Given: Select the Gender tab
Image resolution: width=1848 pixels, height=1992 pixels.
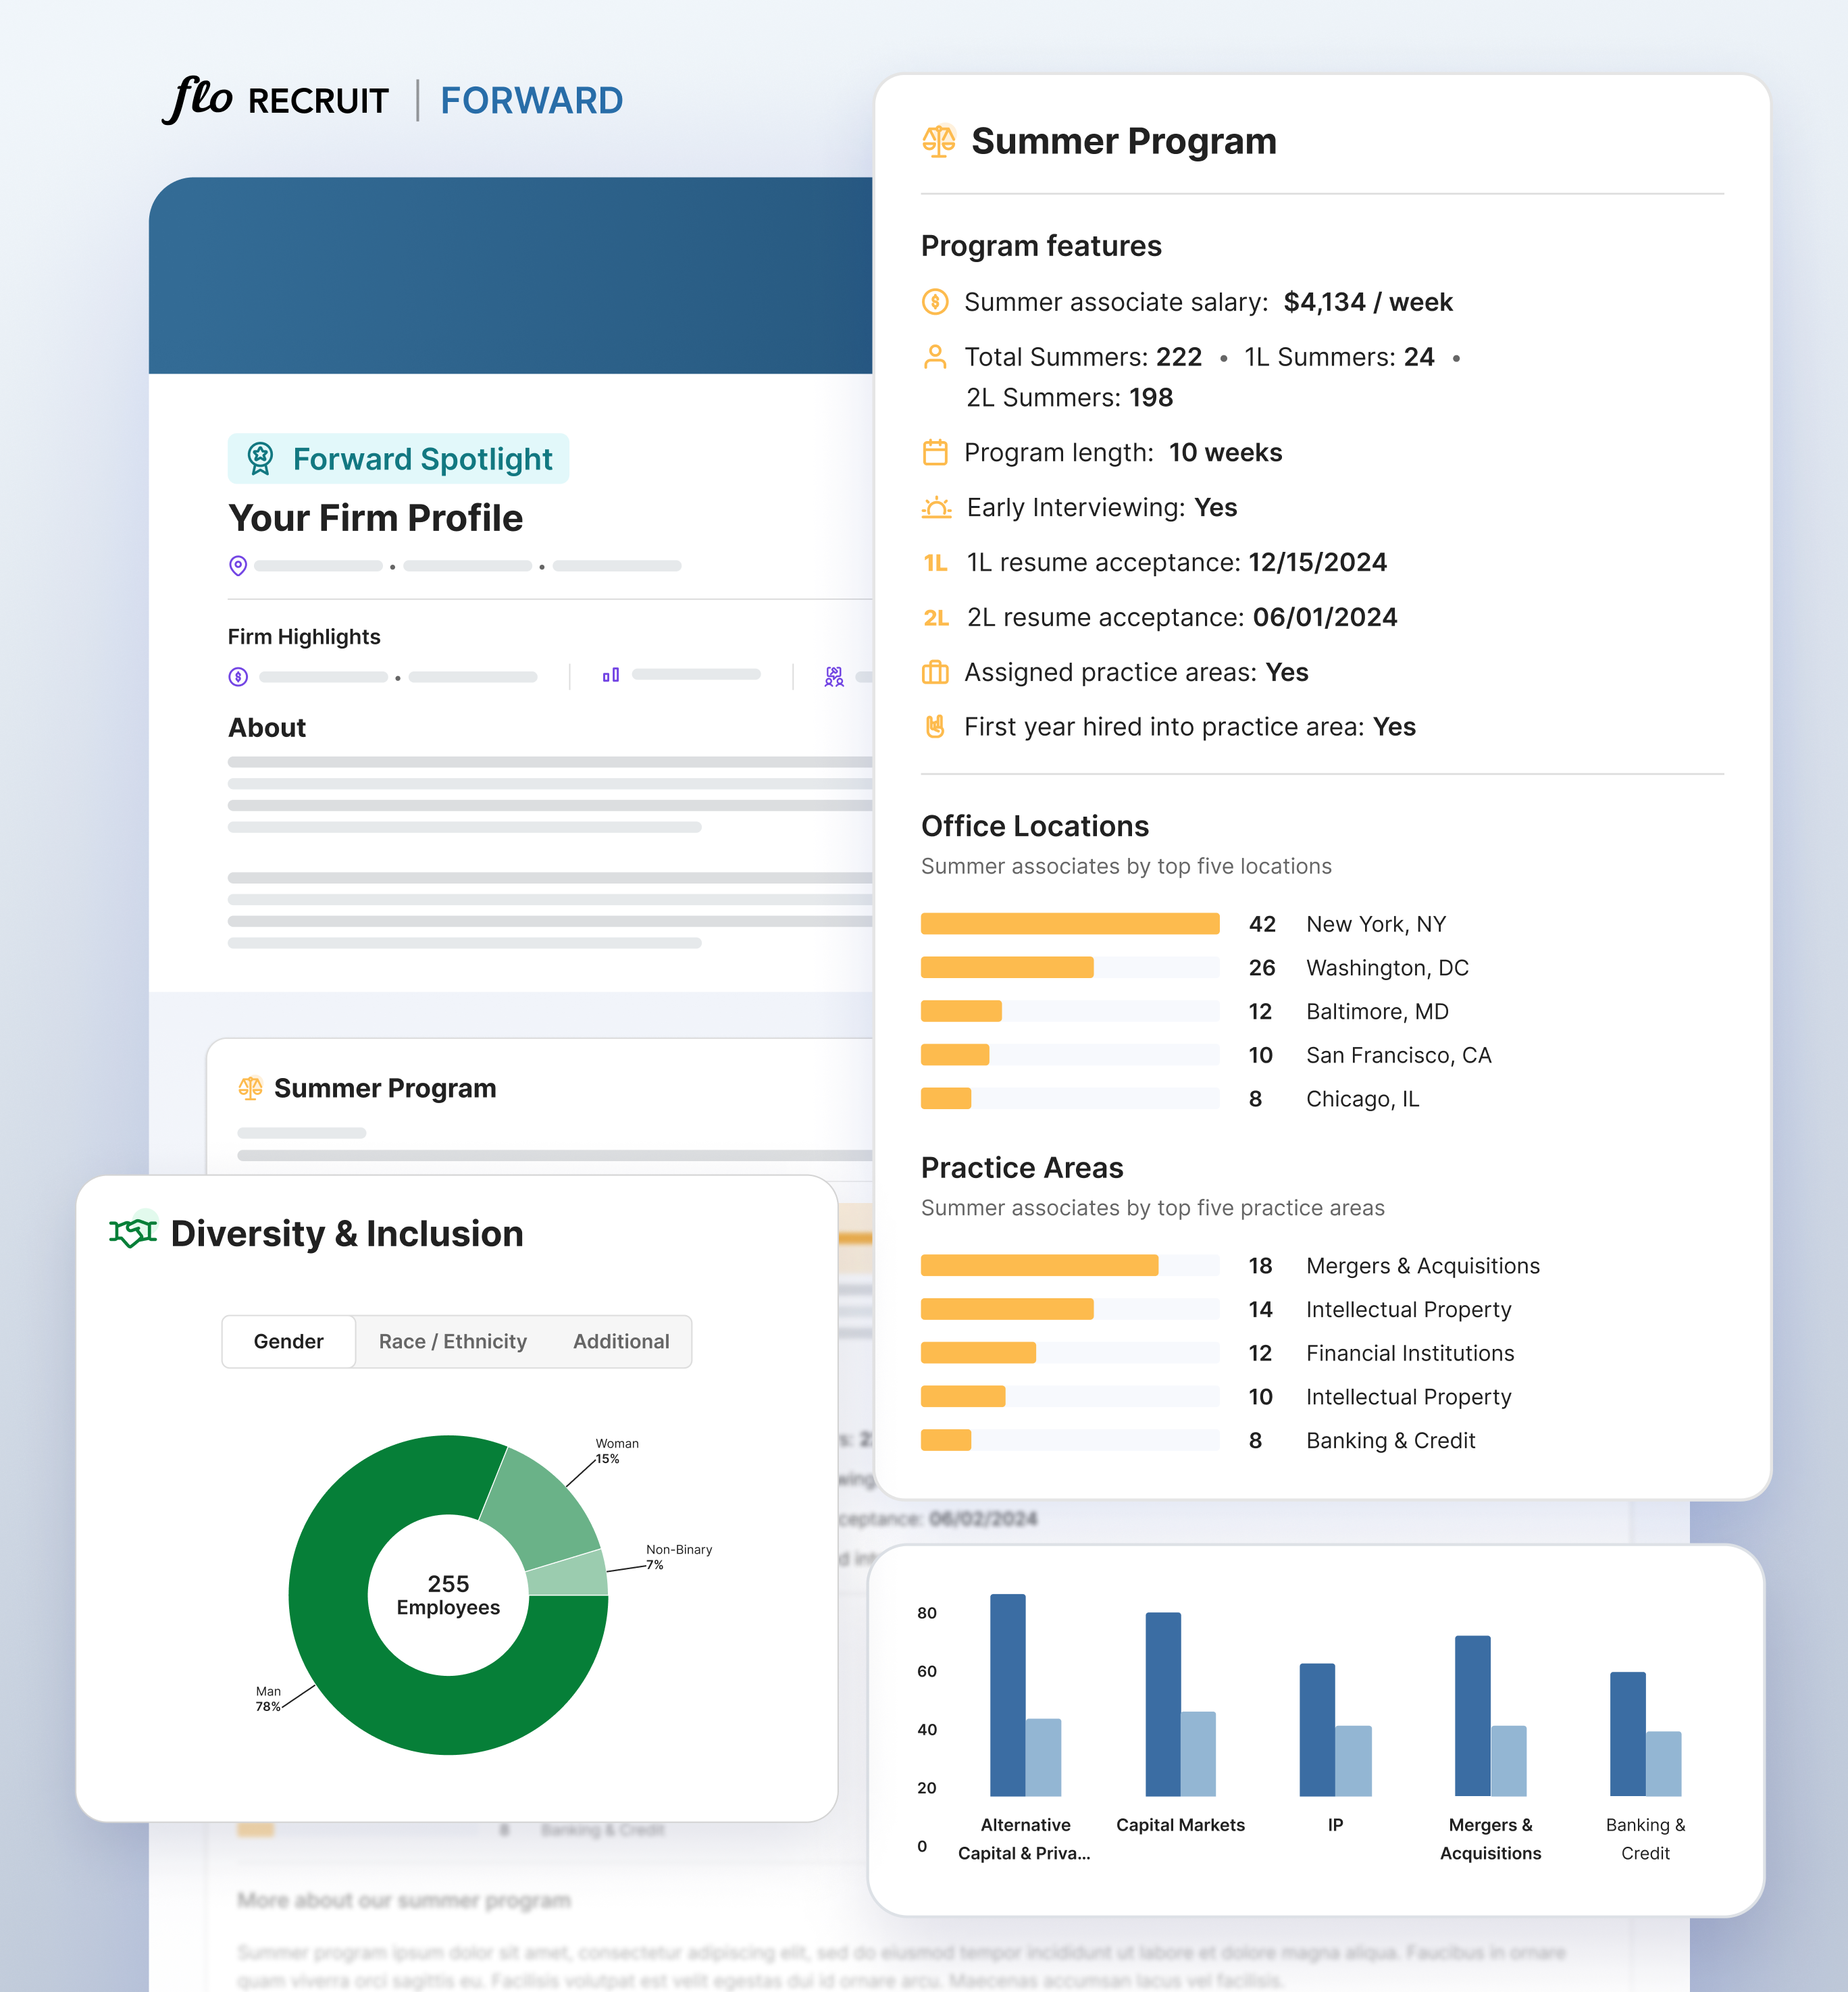Looking at the screenshot, I should (x=288, y=1341).
